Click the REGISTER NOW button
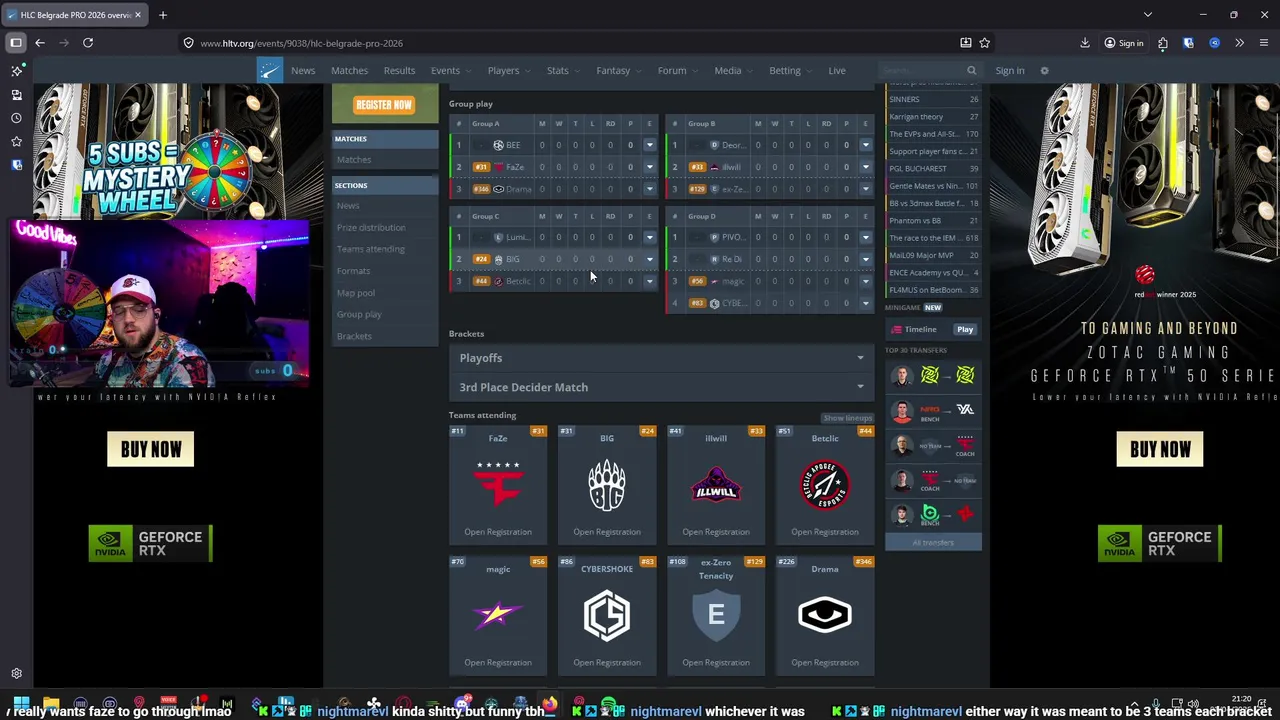 (384, 104)
